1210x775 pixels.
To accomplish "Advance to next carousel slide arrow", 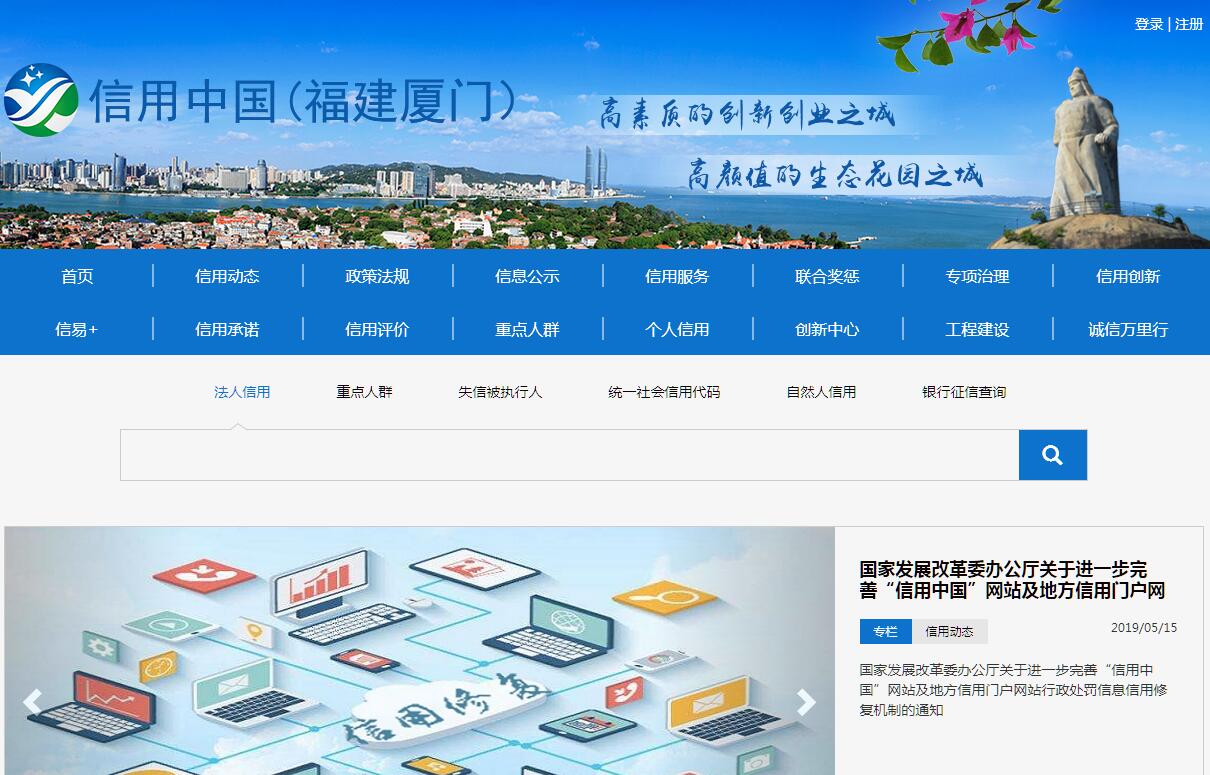I will coord(806,702).
